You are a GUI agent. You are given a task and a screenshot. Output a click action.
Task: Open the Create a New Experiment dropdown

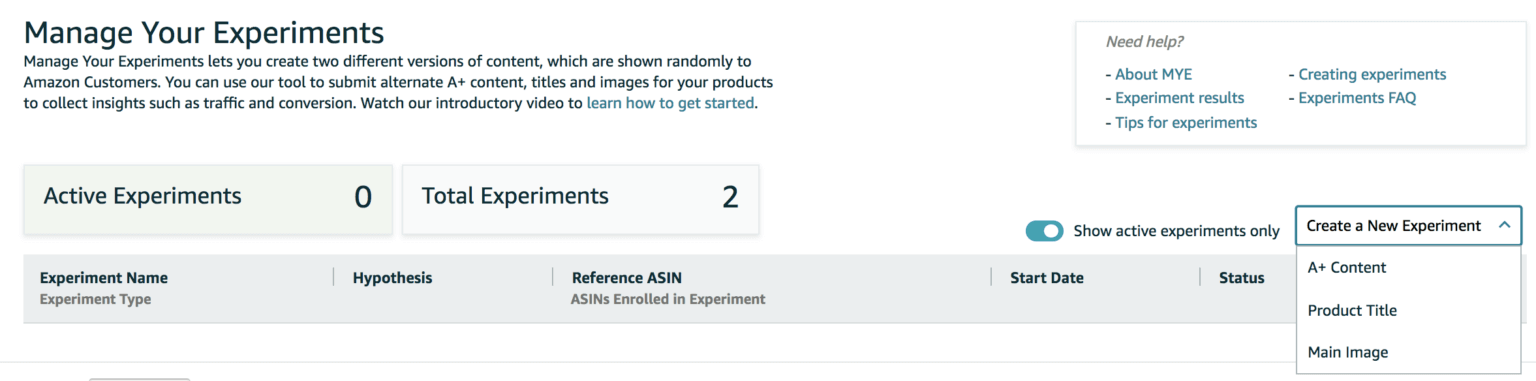click(x=1408, y=226)
